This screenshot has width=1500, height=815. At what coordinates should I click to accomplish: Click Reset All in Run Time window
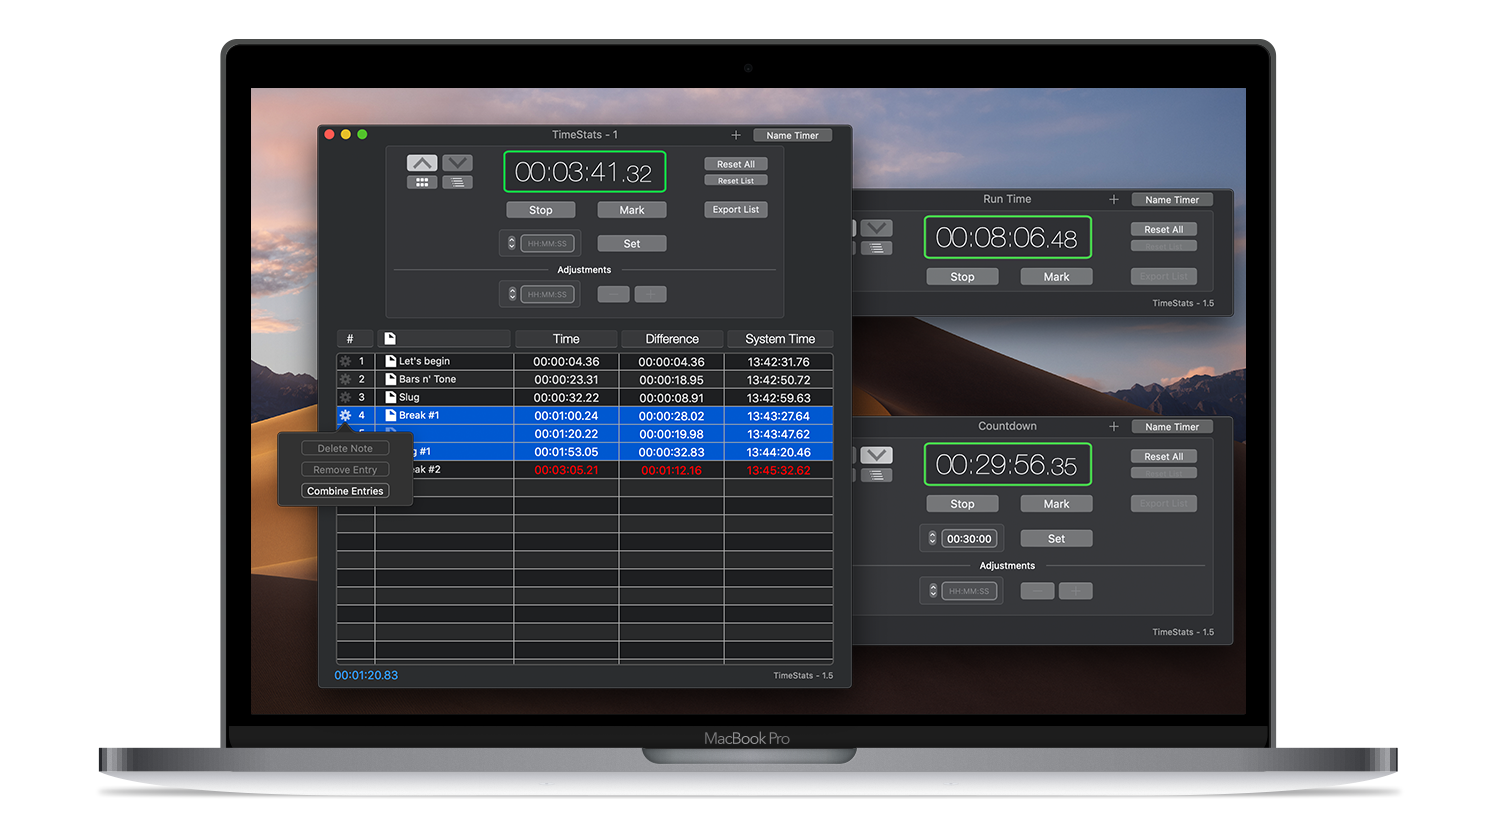click(x=1164, y=229)
